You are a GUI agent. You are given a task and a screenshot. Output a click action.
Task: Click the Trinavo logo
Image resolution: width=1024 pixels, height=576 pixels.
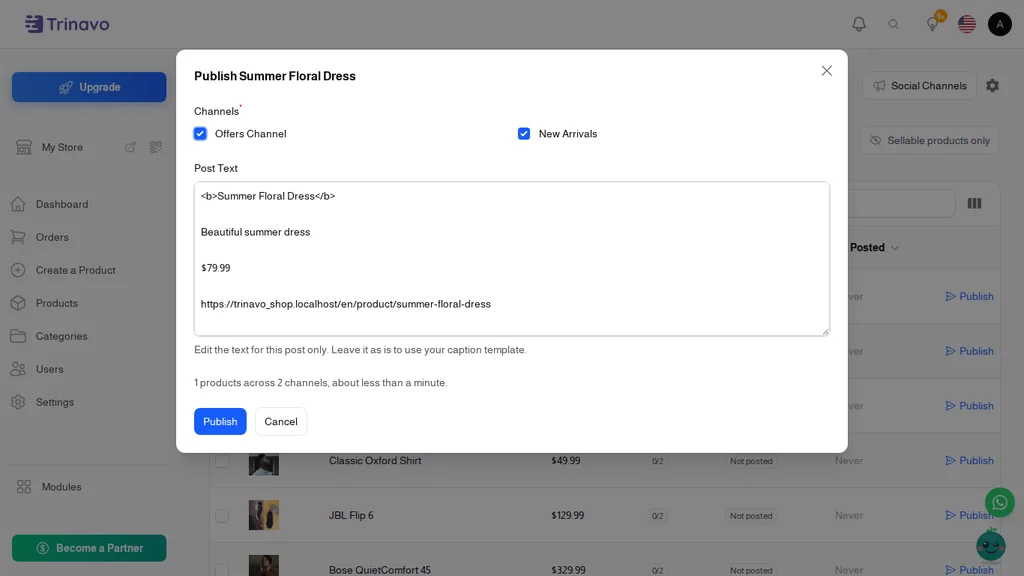click(67, 24)
